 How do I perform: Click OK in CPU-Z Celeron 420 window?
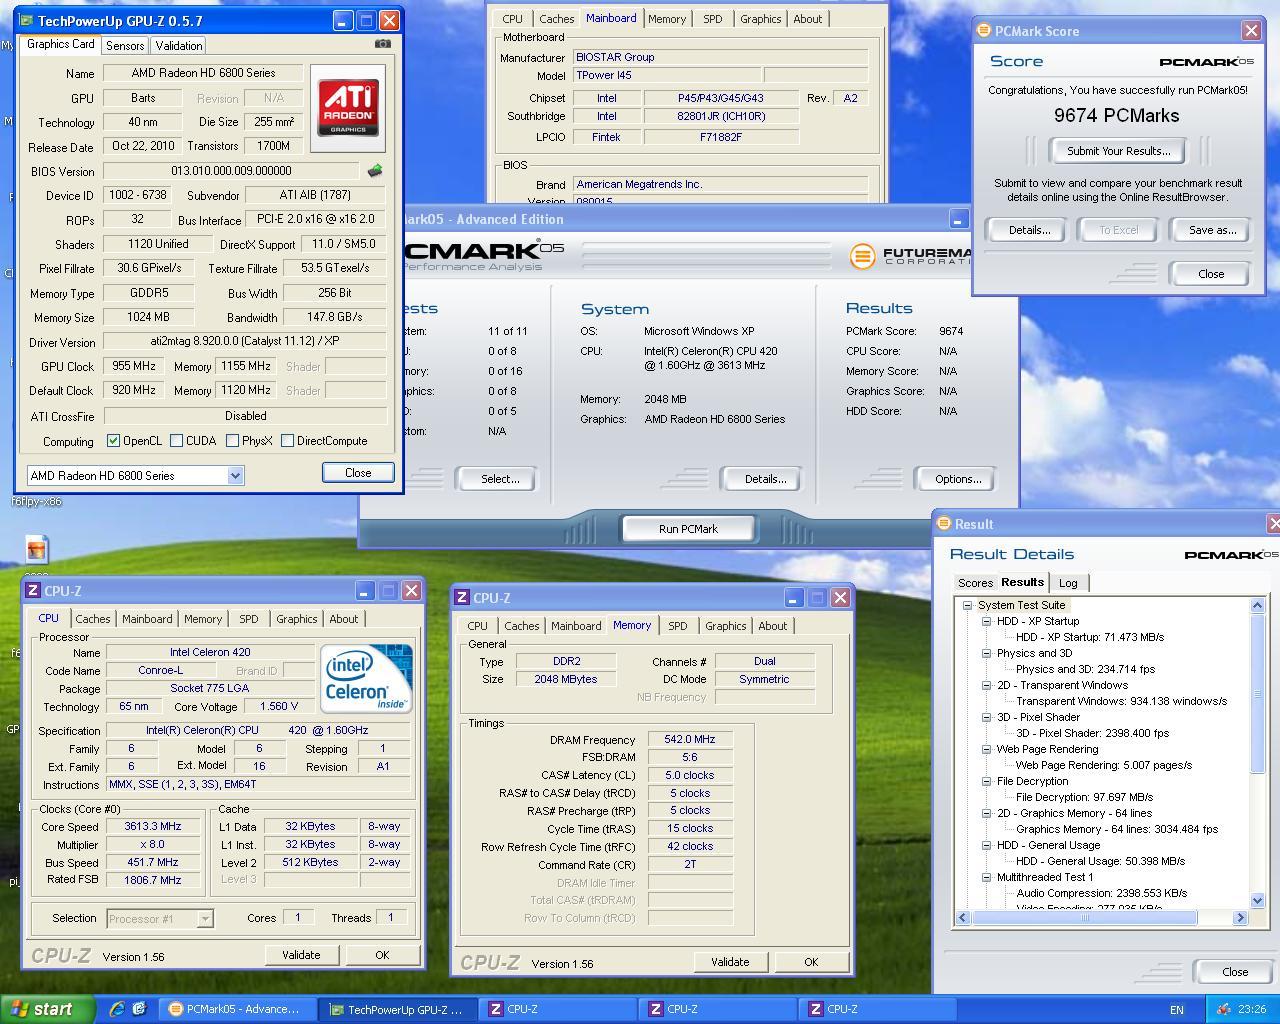[x=381, y=955]
